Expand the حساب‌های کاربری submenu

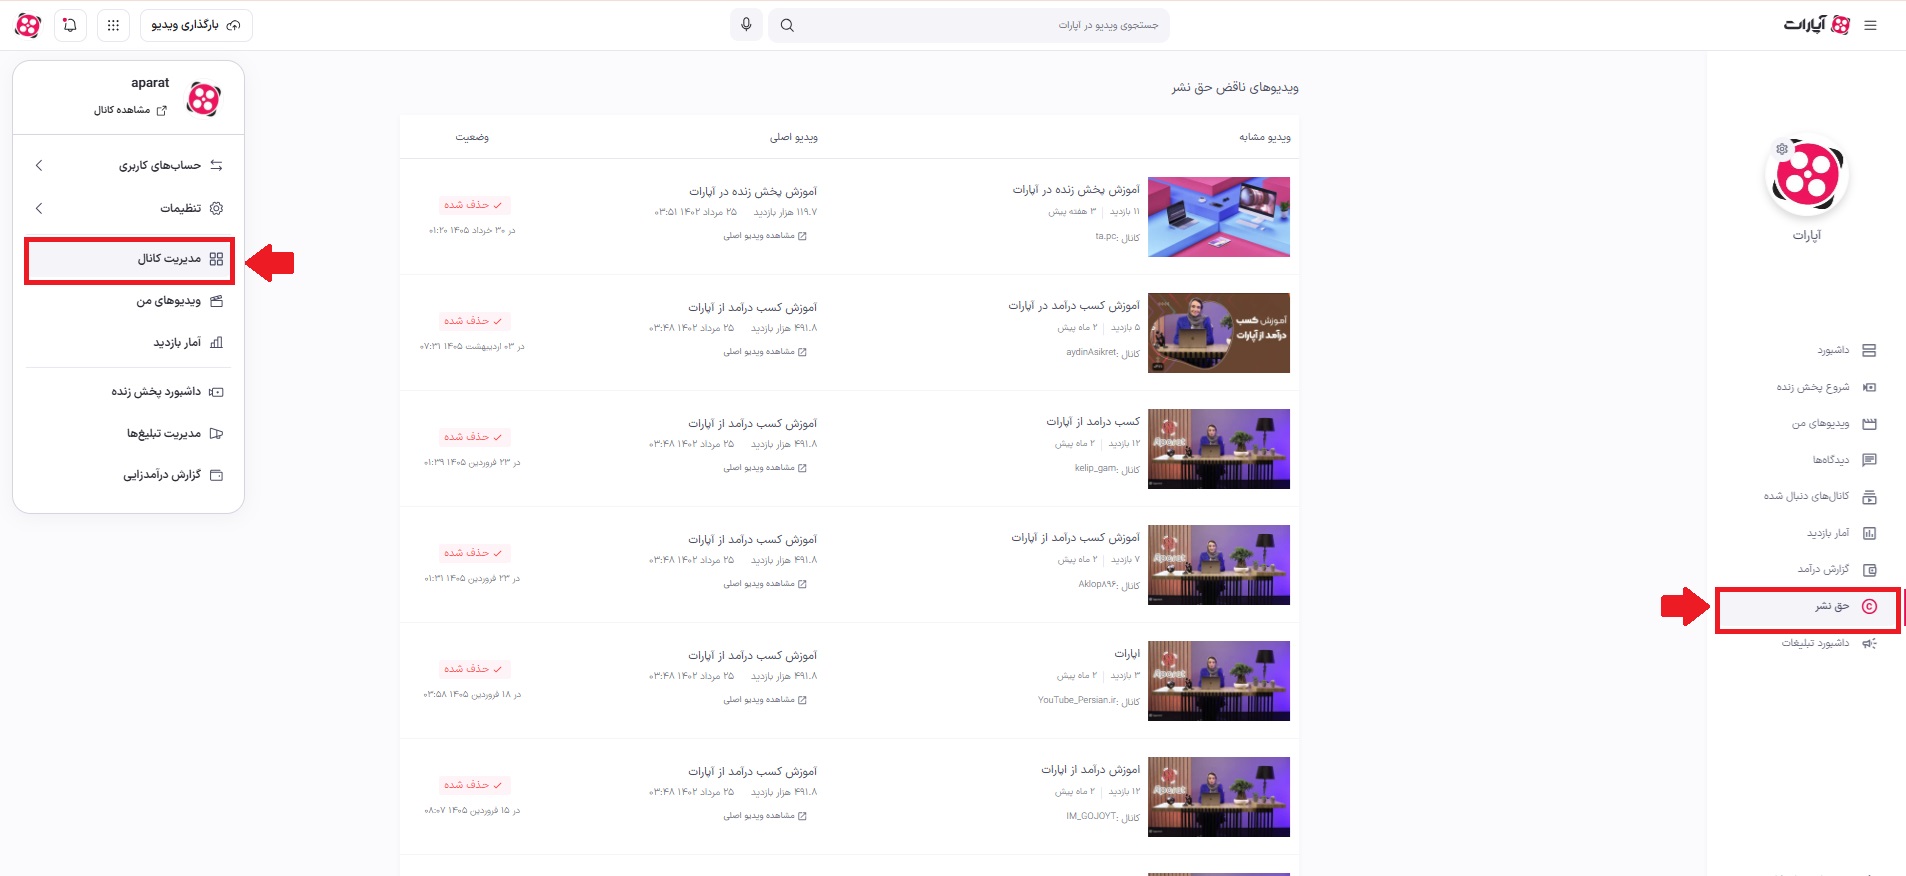[x=129, y=166]
